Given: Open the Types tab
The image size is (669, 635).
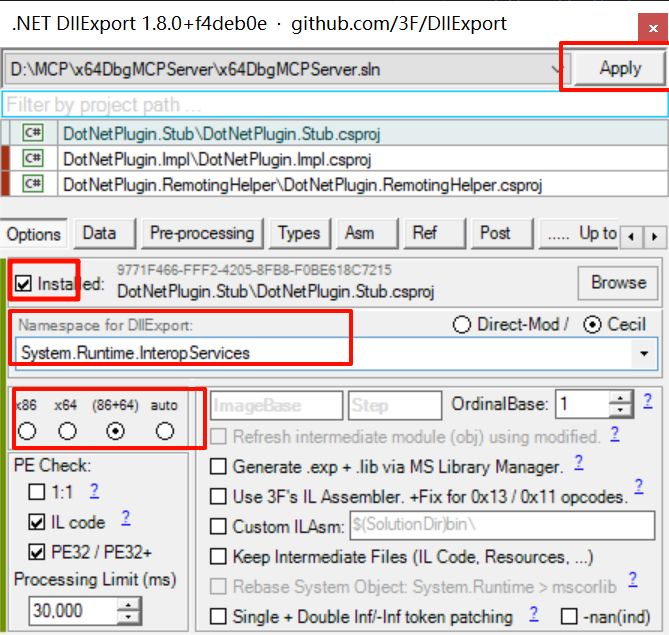Looking at the screenshot, I should point(298,233).
